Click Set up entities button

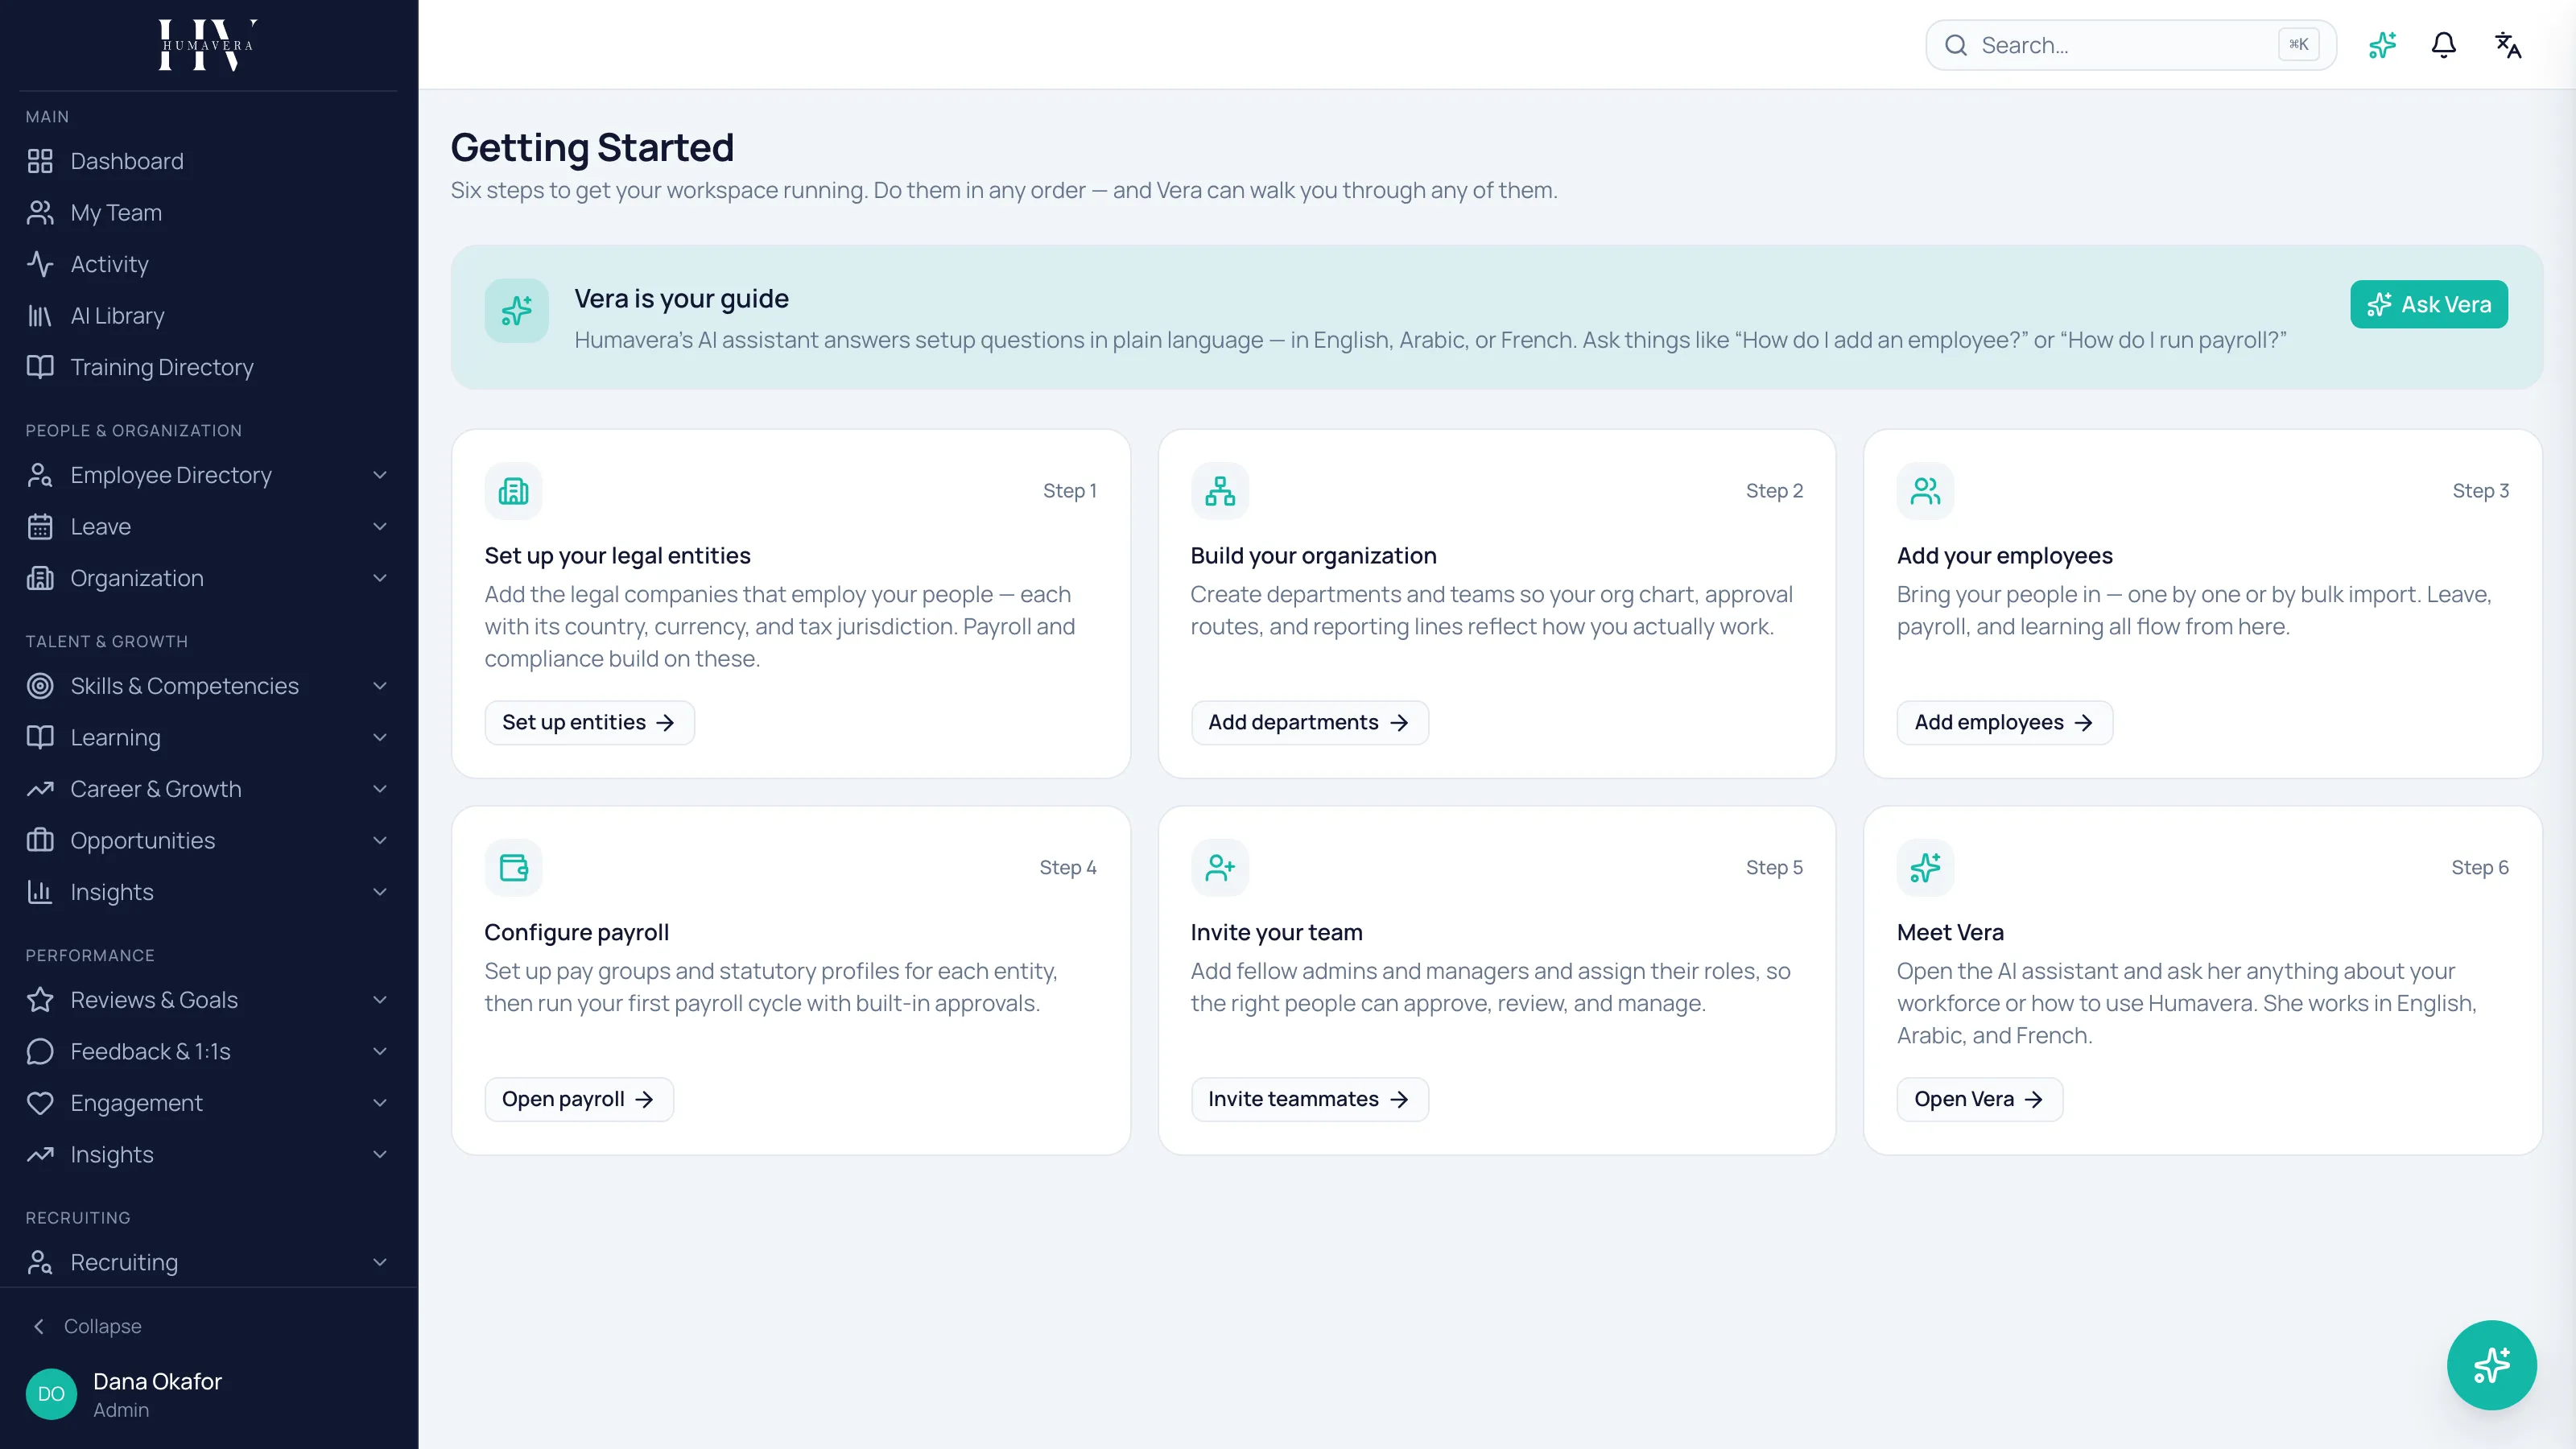[589, 723]
